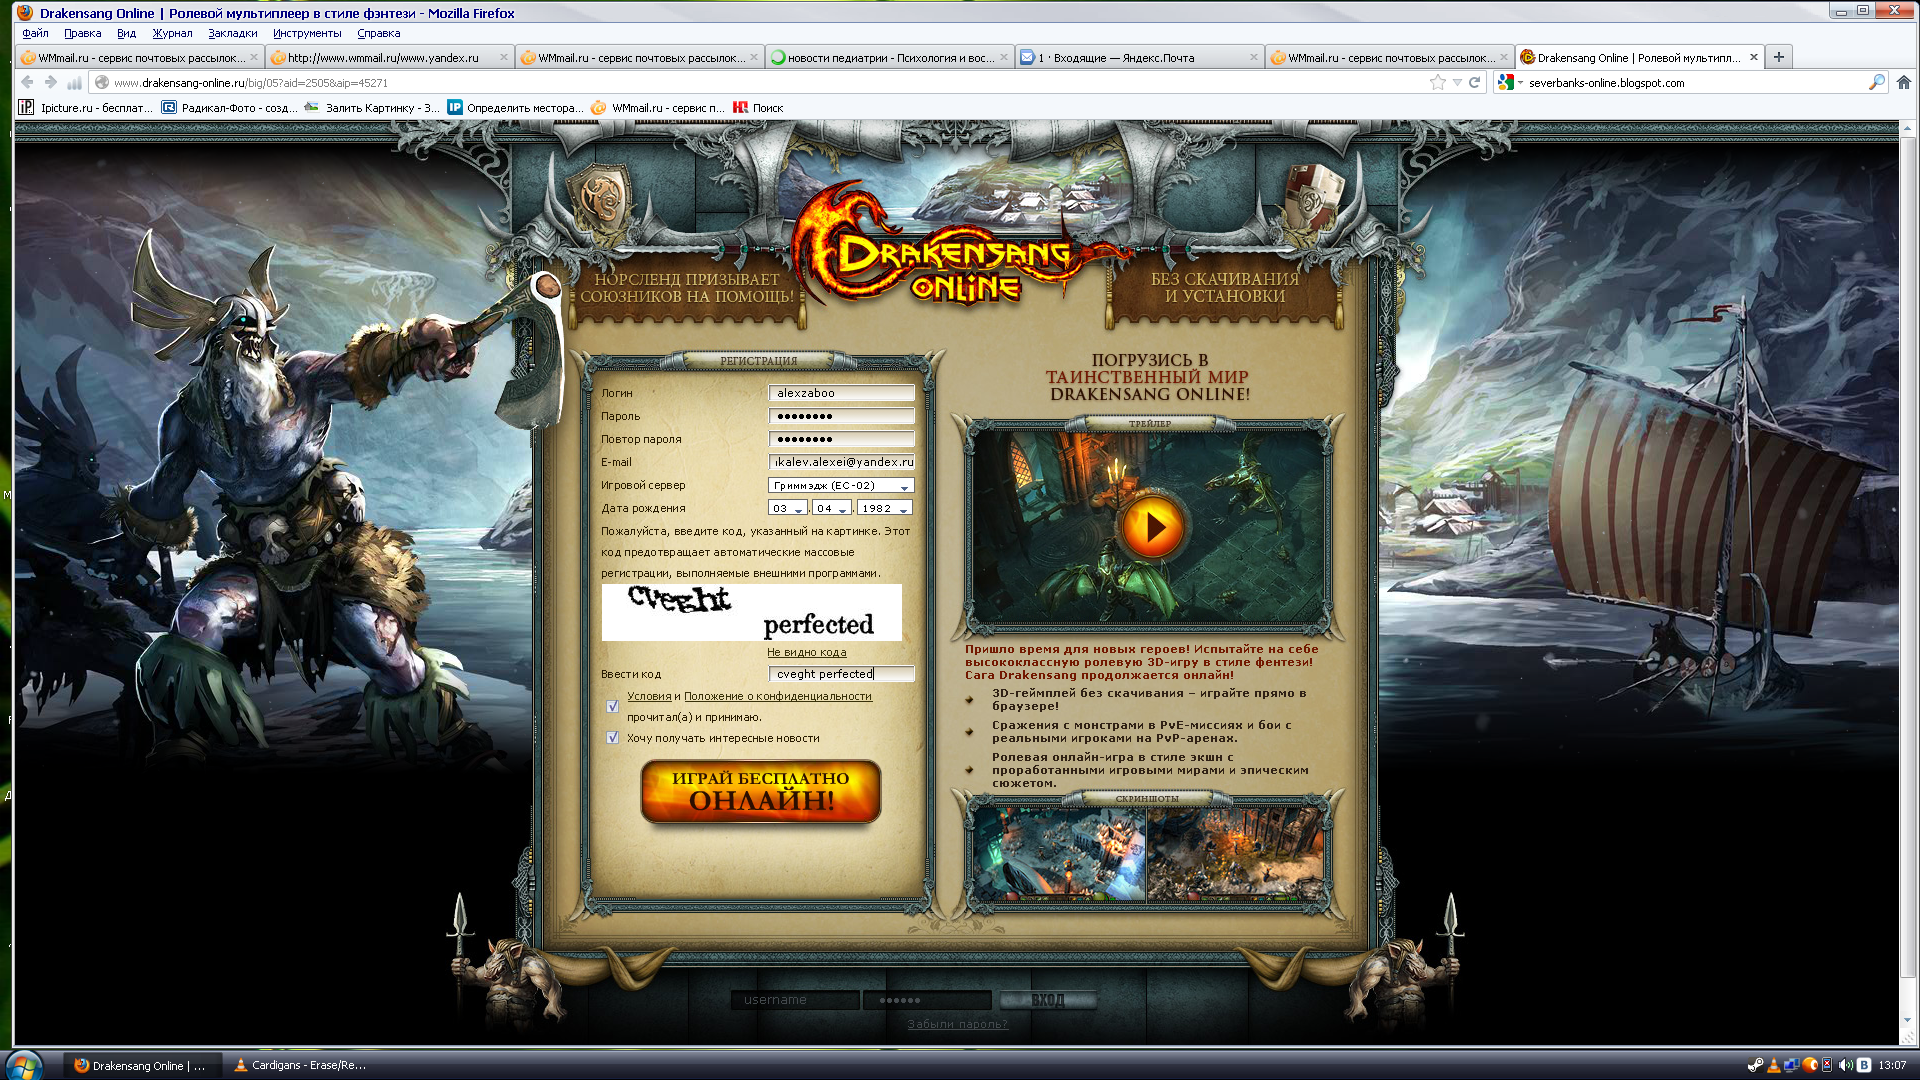Click the volume speaker tray icon
The image size is (1920, 1080).
[x=1845, y=1065]
